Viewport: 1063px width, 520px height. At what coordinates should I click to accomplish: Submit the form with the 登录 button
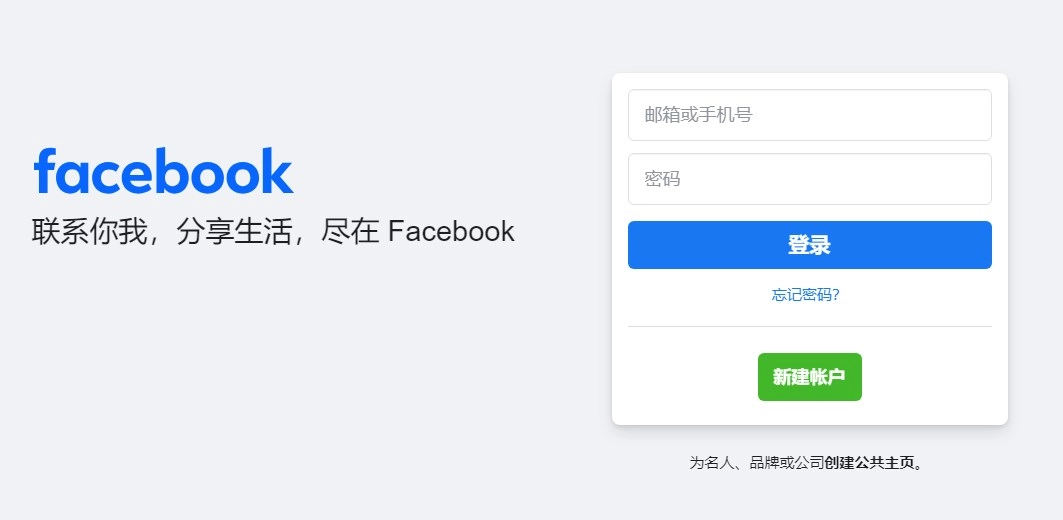pos(809,245)
